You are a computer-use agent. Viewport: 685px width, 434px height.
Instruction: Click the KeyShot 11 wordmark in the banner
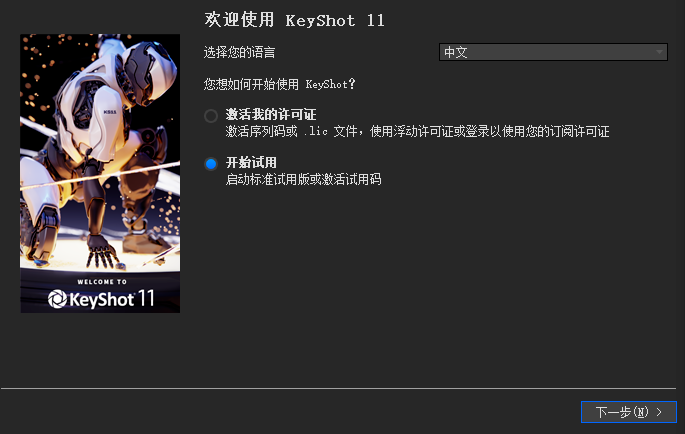pyautogui.click(x=112, y=299)
